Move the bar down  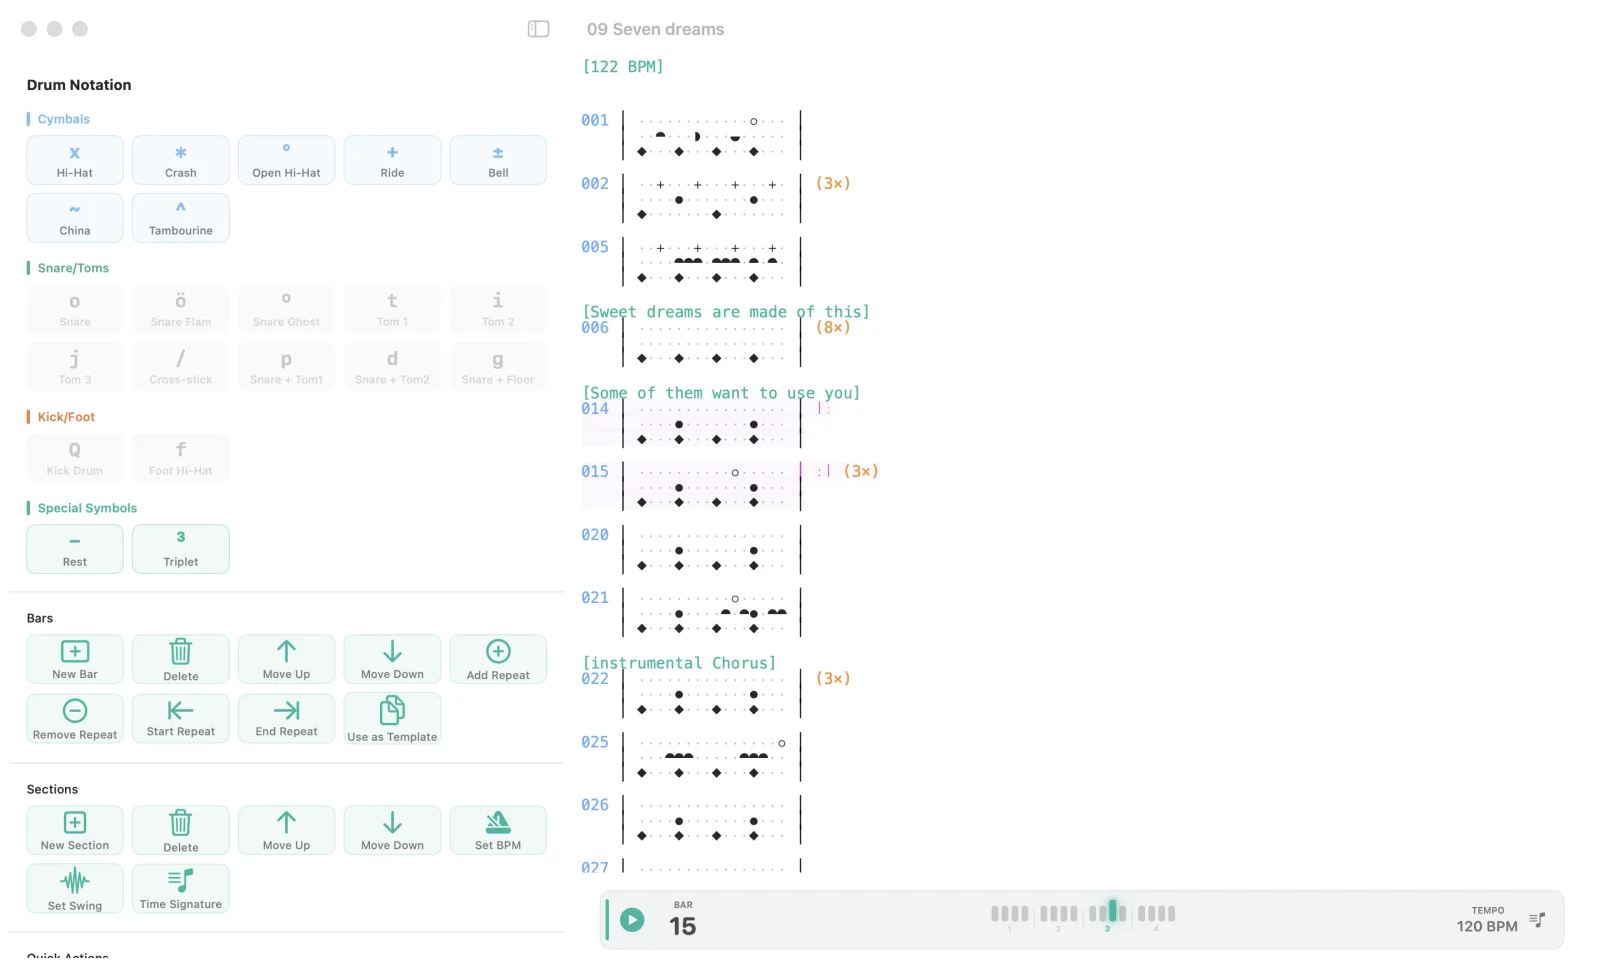coord(392,660)
